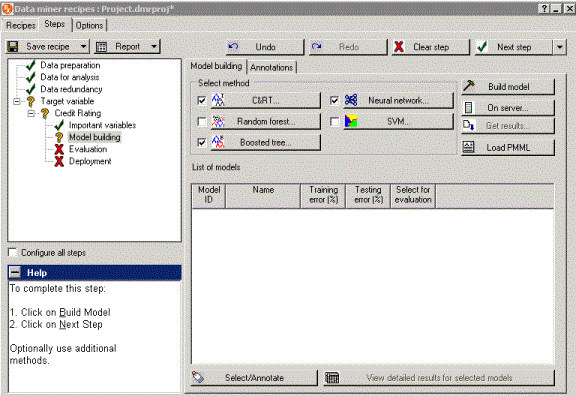Click the minus icon in Help header
The width and height of the screenshot is (576, 396).
click(15, 273)
